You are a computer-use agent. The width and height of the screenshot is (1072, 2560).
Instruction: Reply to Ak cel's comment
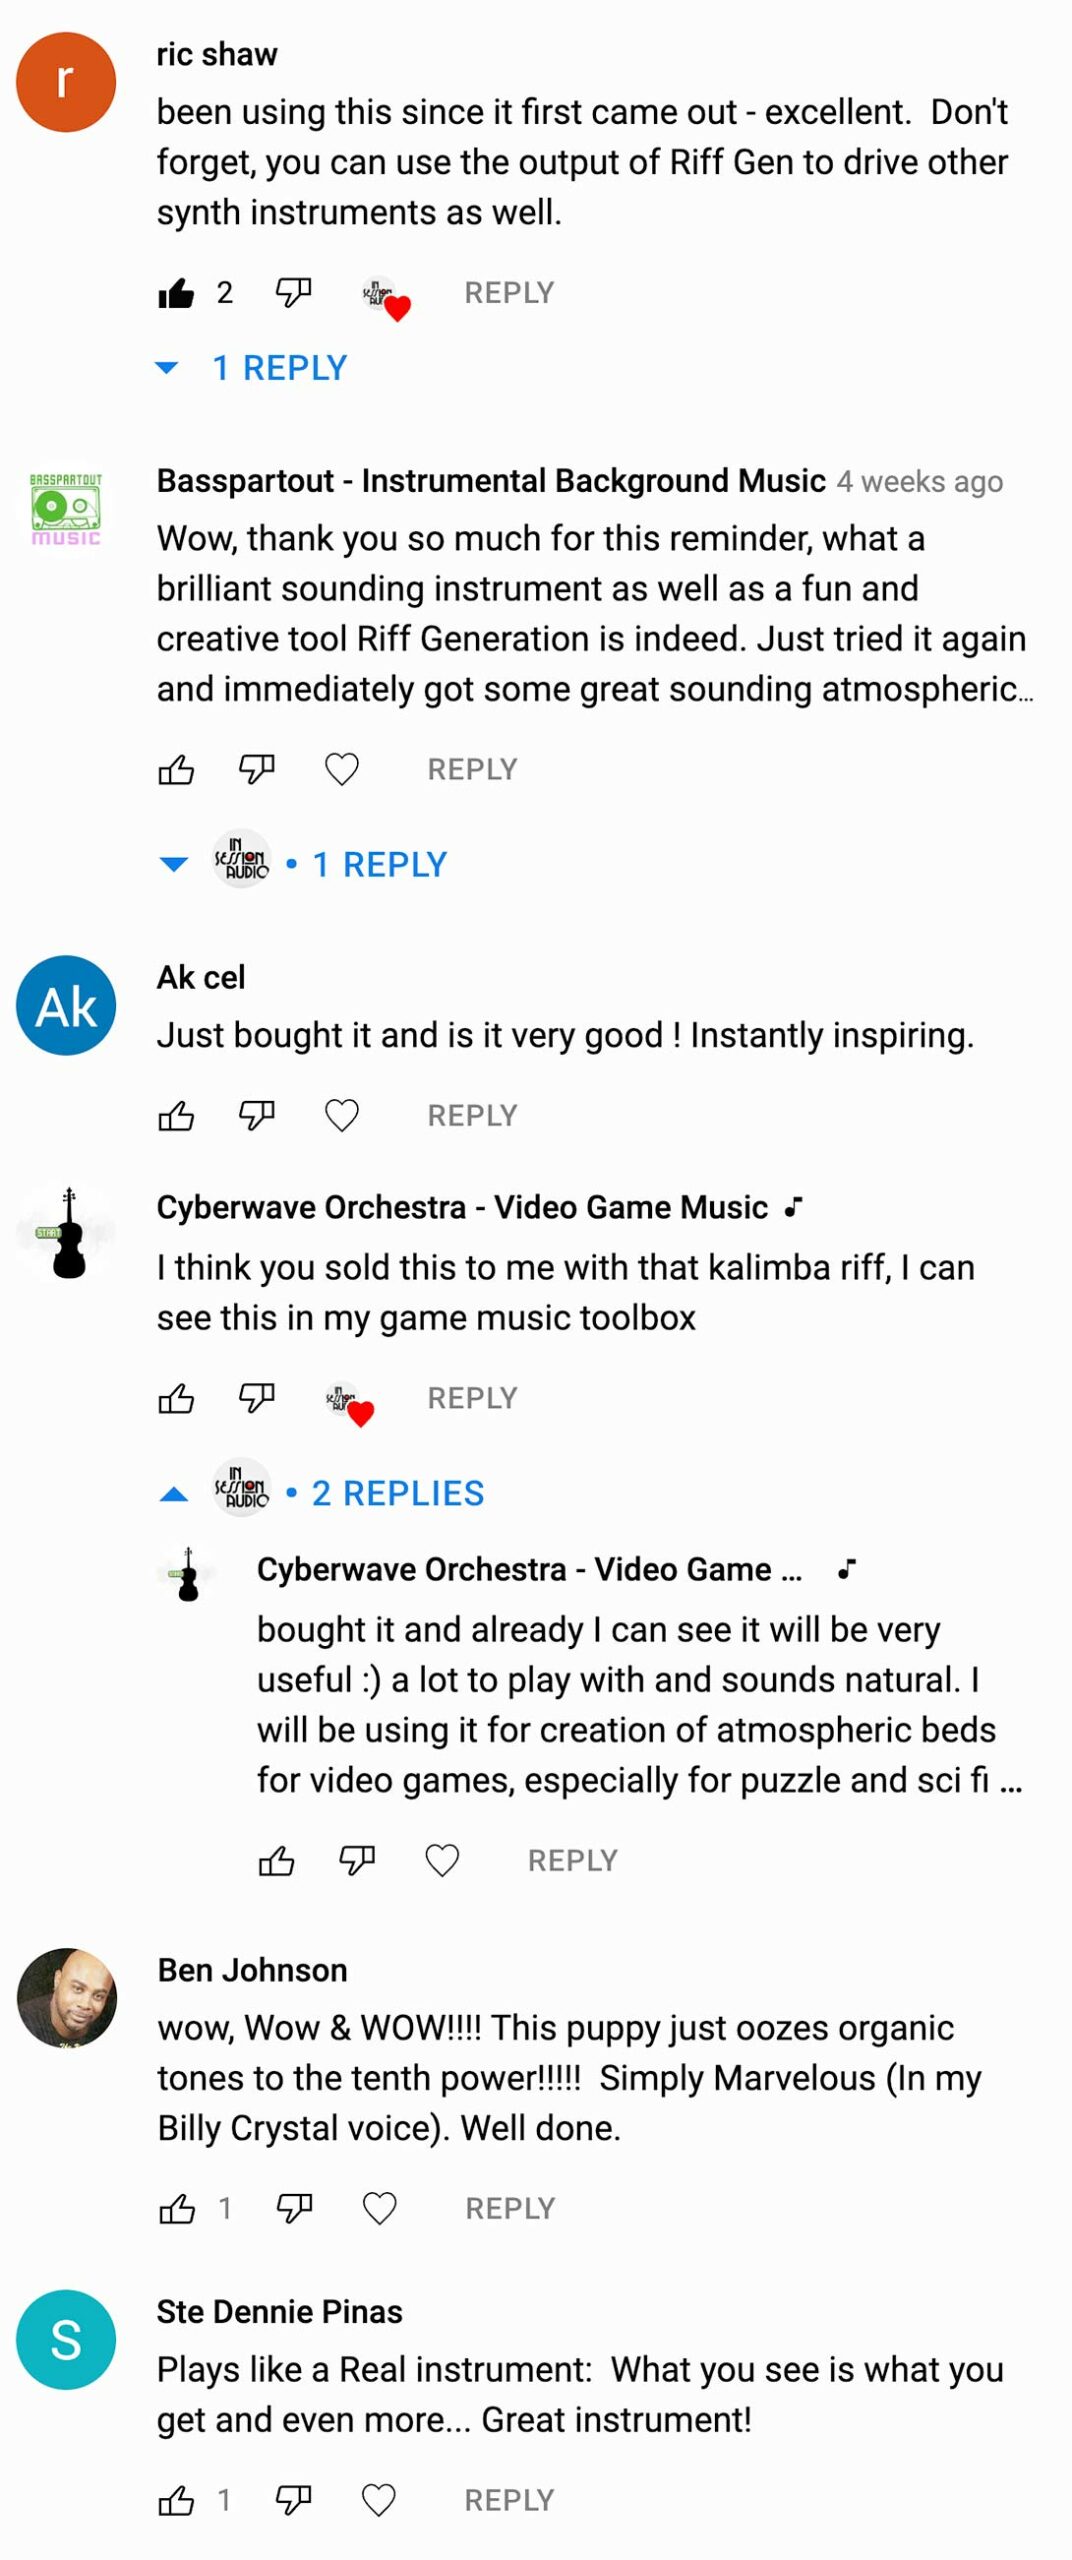[472, 1115]
